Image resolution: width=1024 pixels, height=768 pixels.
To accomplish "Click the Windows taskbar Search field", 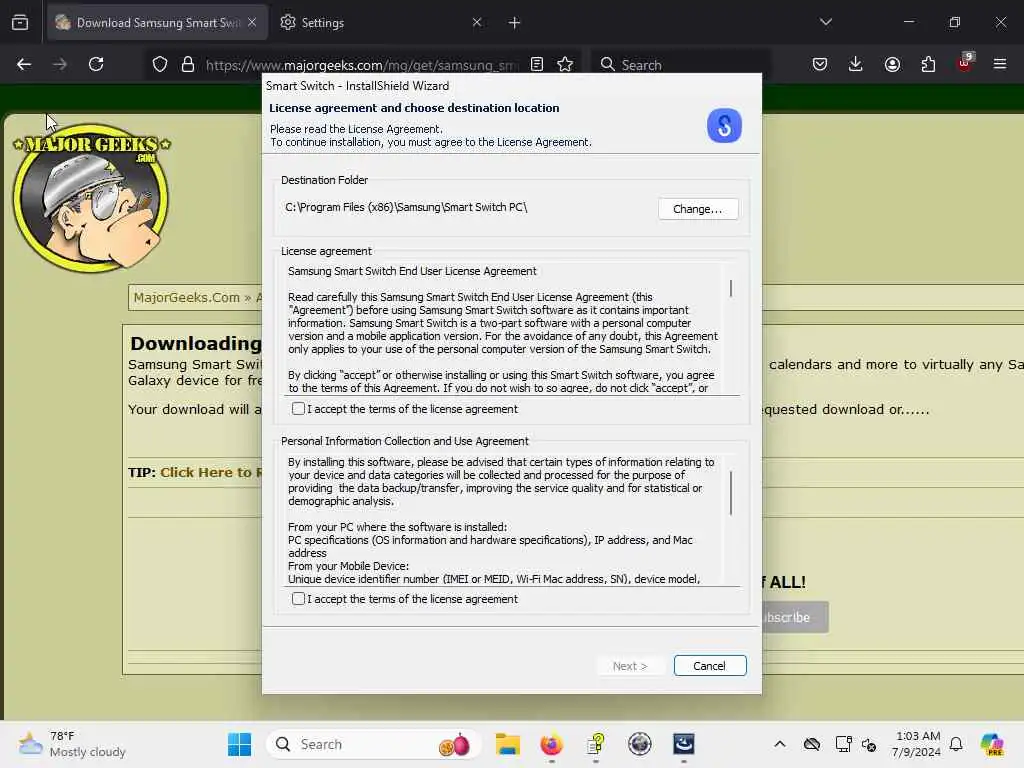I will coord(374,744).
